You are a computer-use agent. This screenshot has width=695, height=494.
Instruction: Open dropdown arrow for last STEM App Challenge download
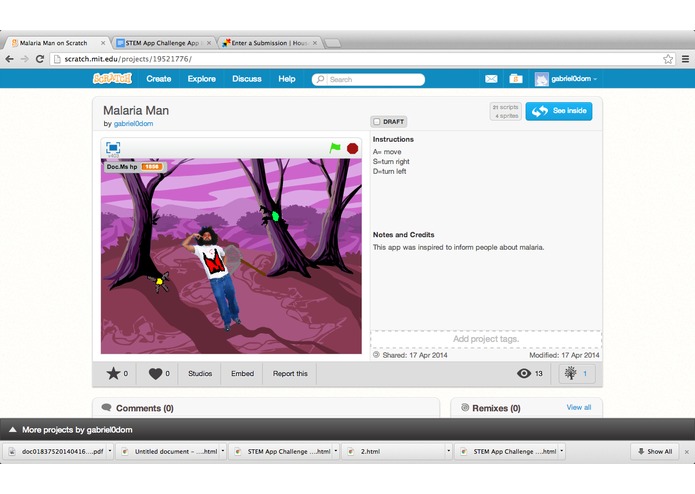coord(562,451)
